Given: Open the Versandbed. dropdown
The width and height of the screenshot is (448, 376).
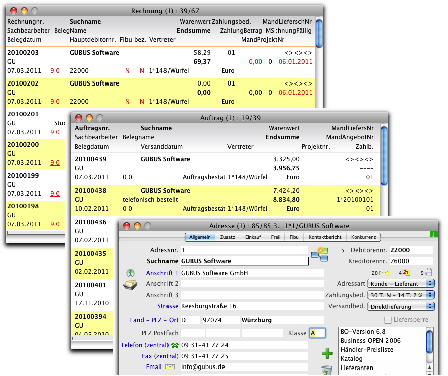Looking at the screenshot, I should [x=401, y=306].
